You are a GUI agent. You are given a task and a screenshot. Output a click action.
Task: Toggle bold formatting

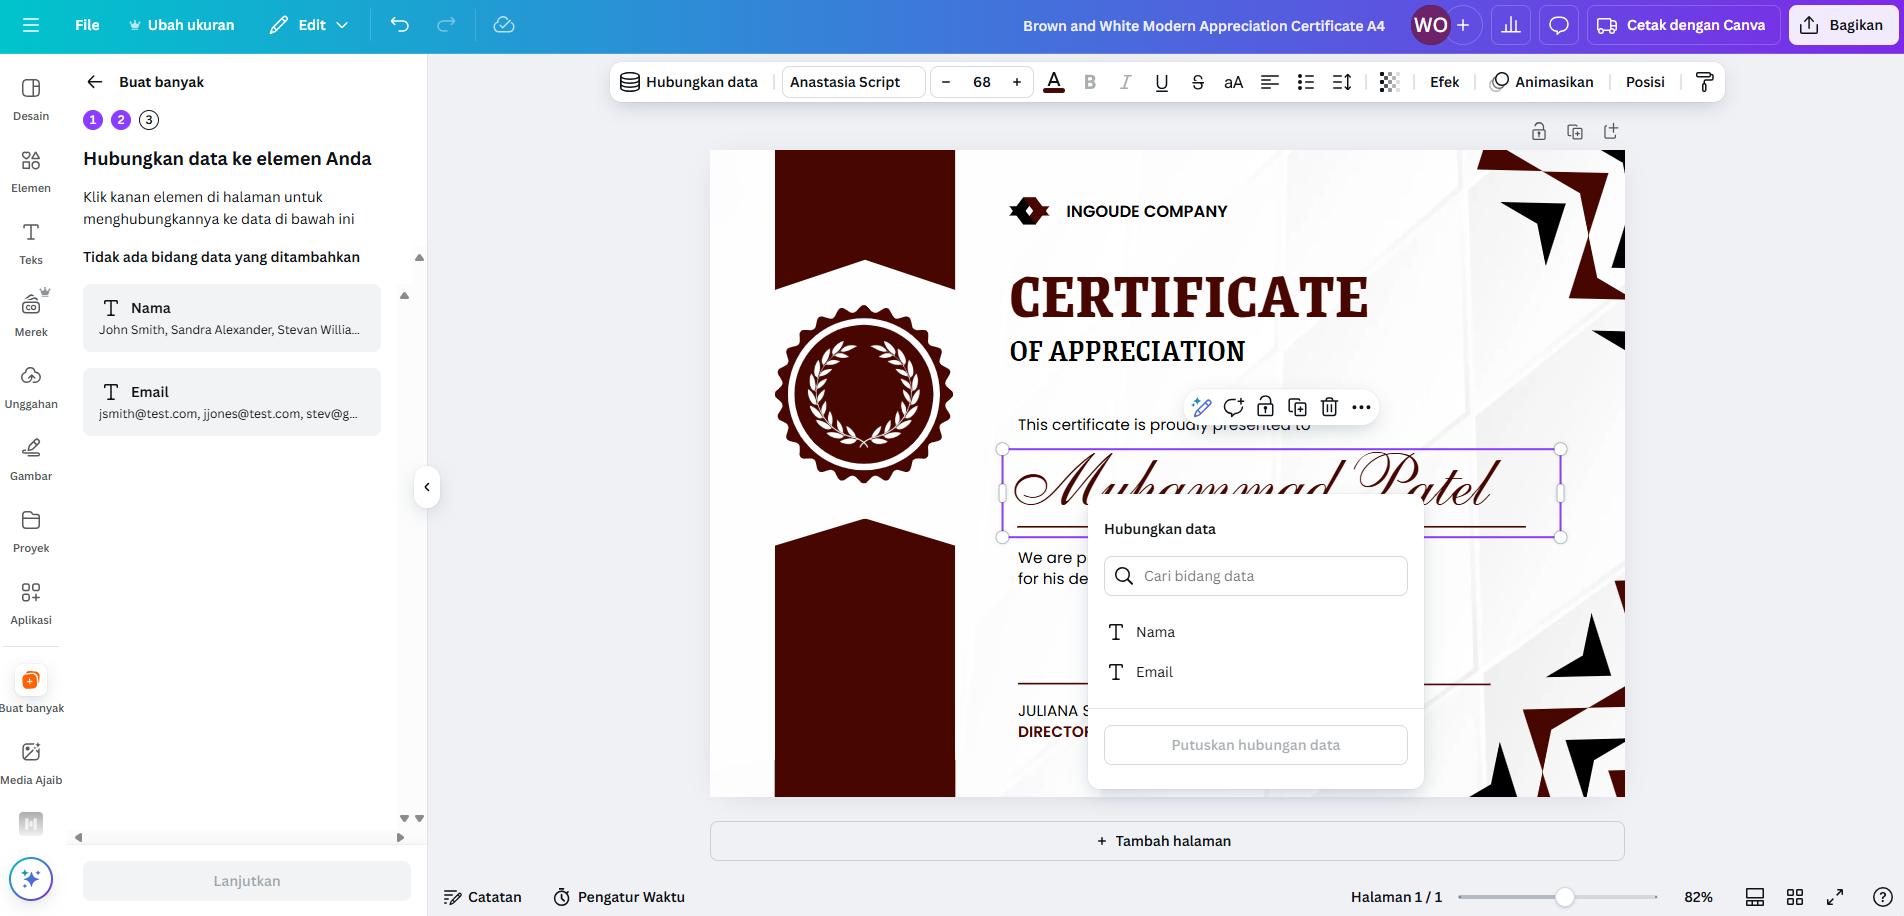click(x=1090, y=82)
